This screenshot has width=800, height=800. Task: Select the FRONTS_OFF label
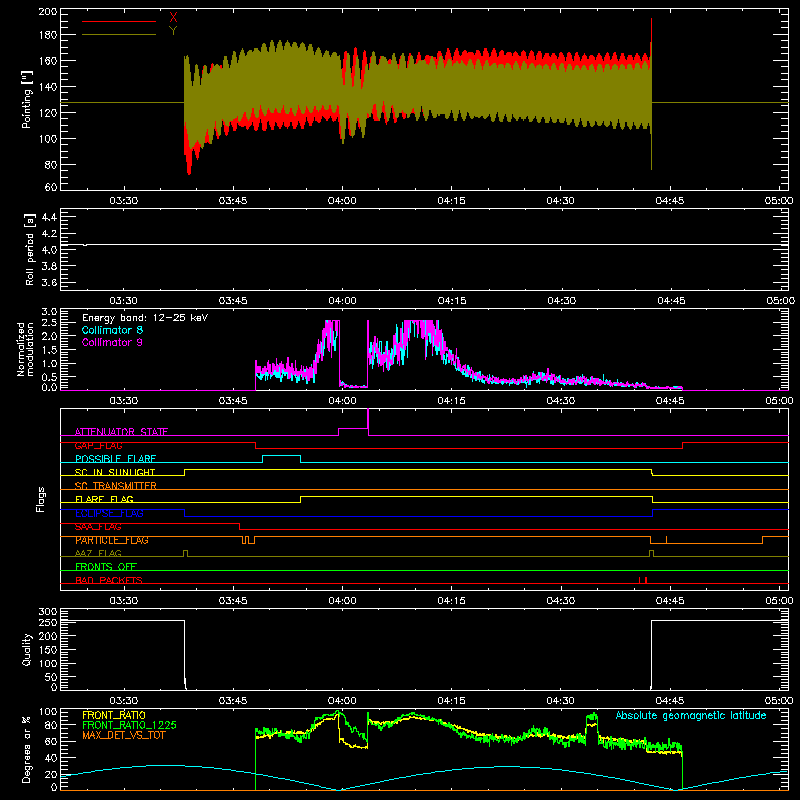(106, 567)
